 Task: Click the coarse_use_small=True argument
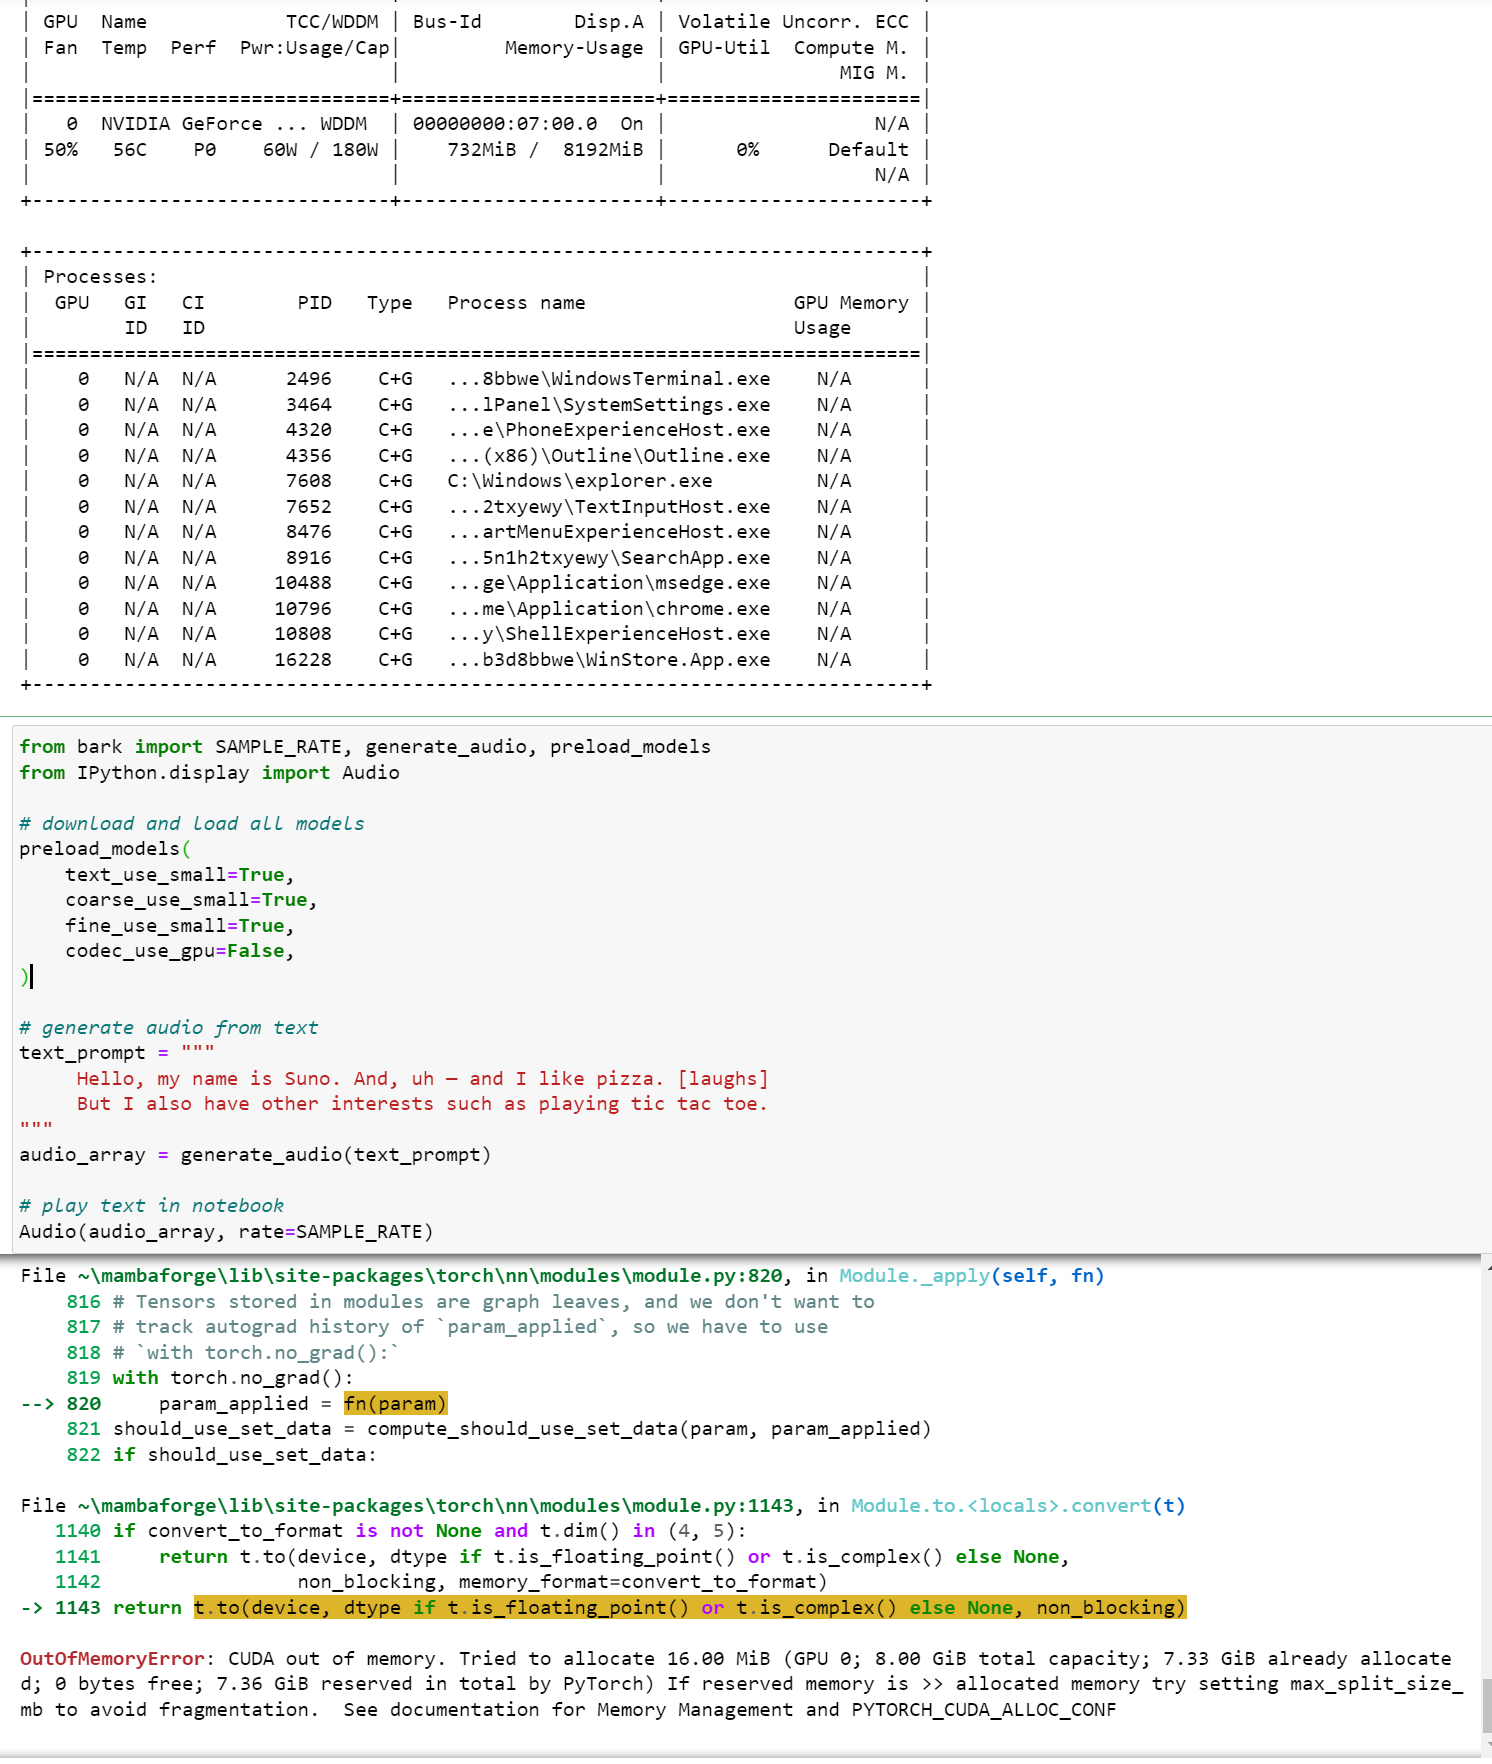[191, 900]
